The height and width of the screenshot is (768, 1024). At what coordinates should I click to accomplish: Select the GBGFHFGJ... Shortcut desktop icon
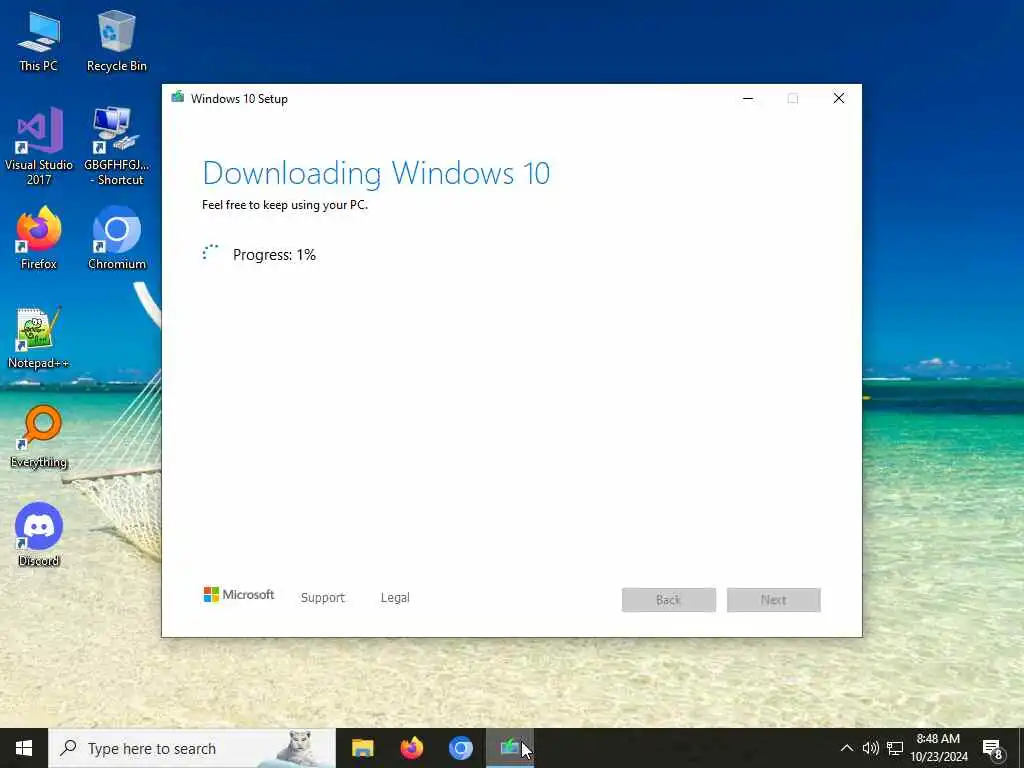pos(116,146)
